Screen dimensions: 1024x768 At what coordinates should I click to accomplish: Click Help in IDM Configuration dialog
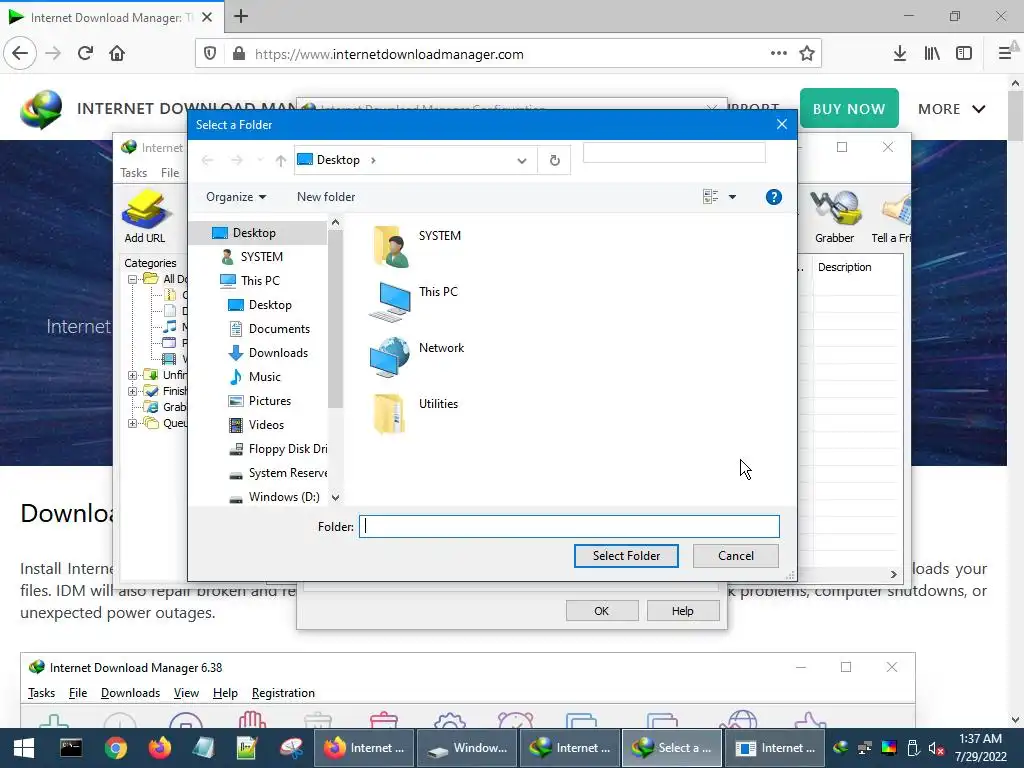click(x=682, y=611)
